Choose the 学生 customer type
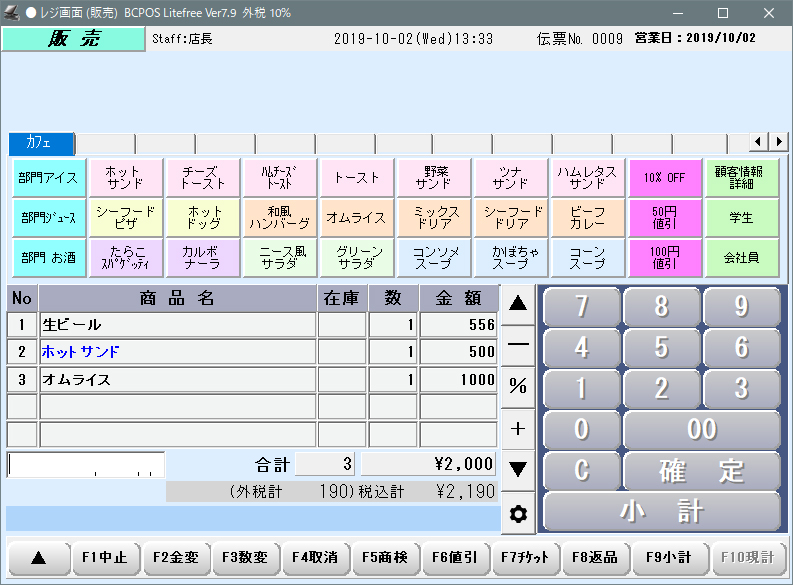This screenshot has width=793, height=585. (x=741, y=218)
